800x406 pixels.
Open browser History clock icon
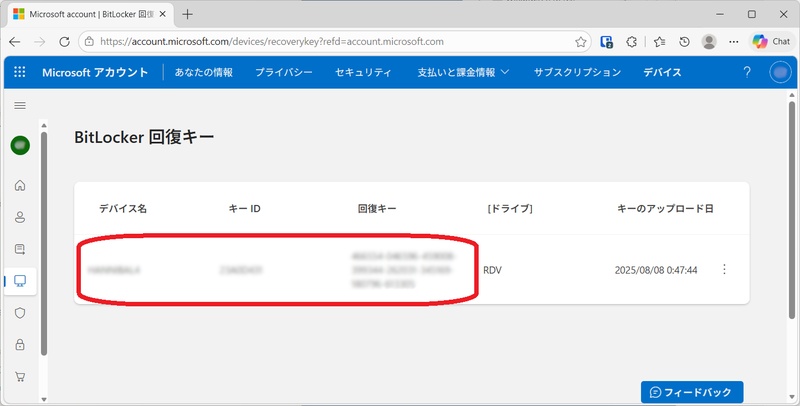coord(685,42)
